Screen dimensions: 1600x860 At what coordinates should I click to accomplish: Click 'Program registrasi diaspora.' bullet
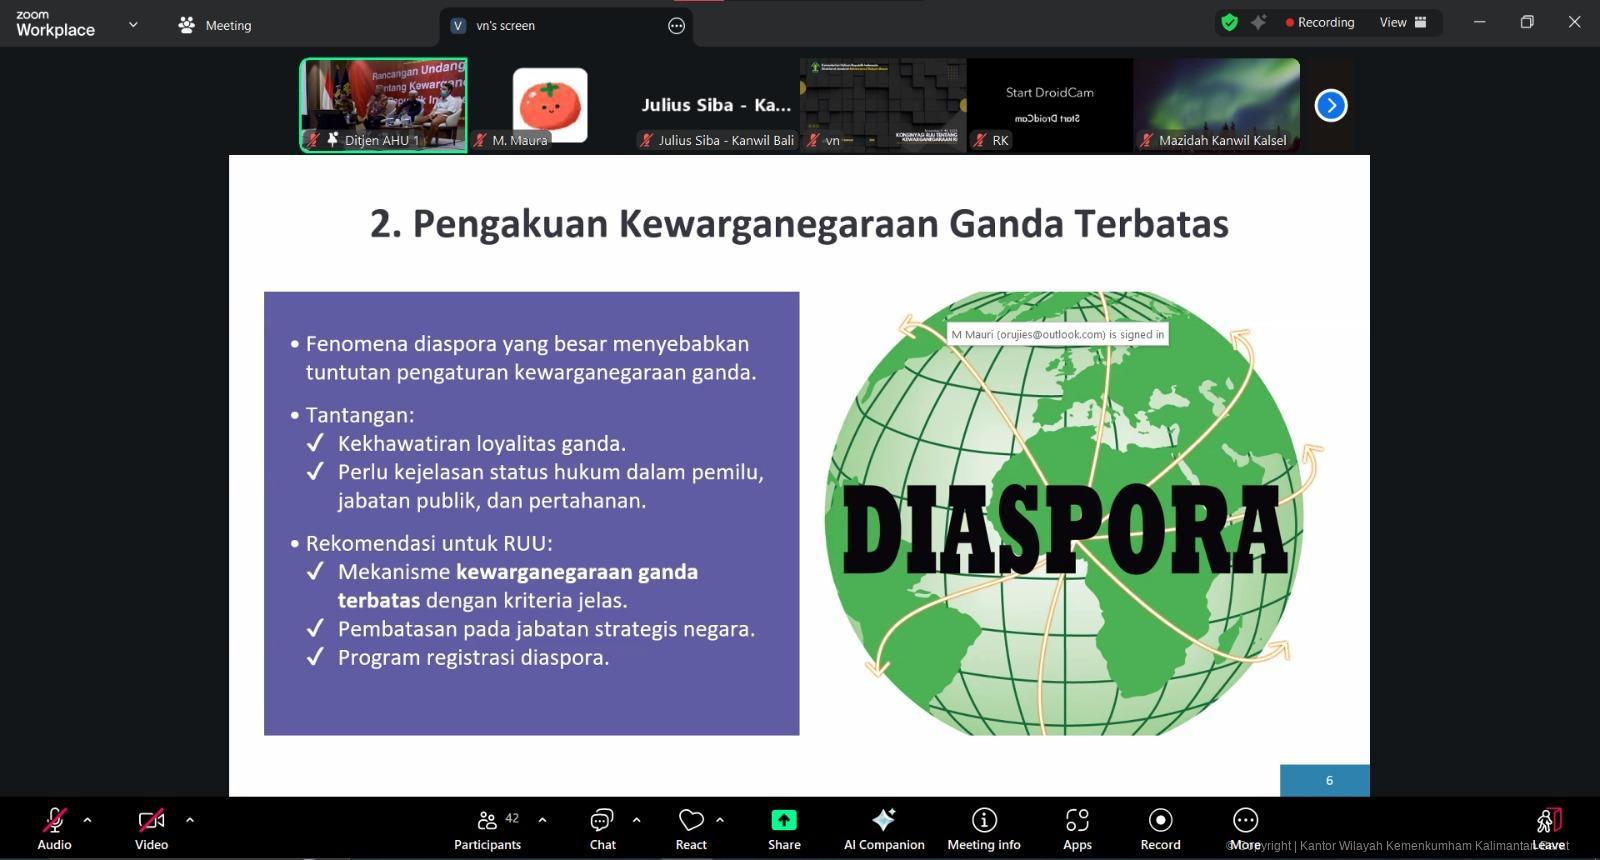[473, 657]
